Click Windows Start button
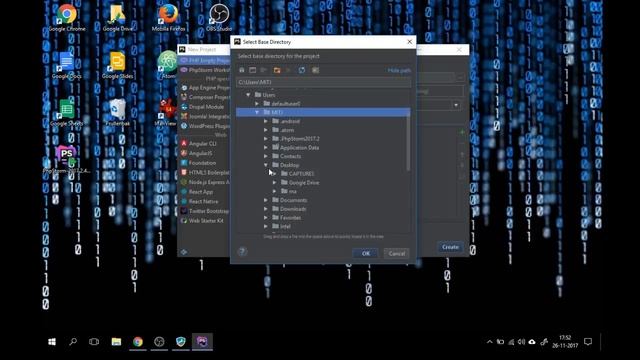Screen dimensions: 640x360 tap(52, 342)
